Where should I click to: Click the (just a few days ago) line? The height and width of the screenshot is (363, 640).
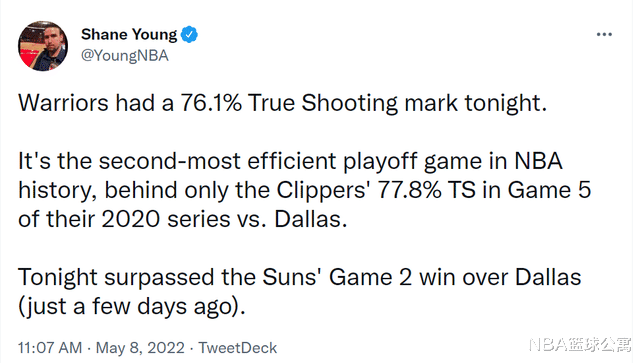coord(132,307)
